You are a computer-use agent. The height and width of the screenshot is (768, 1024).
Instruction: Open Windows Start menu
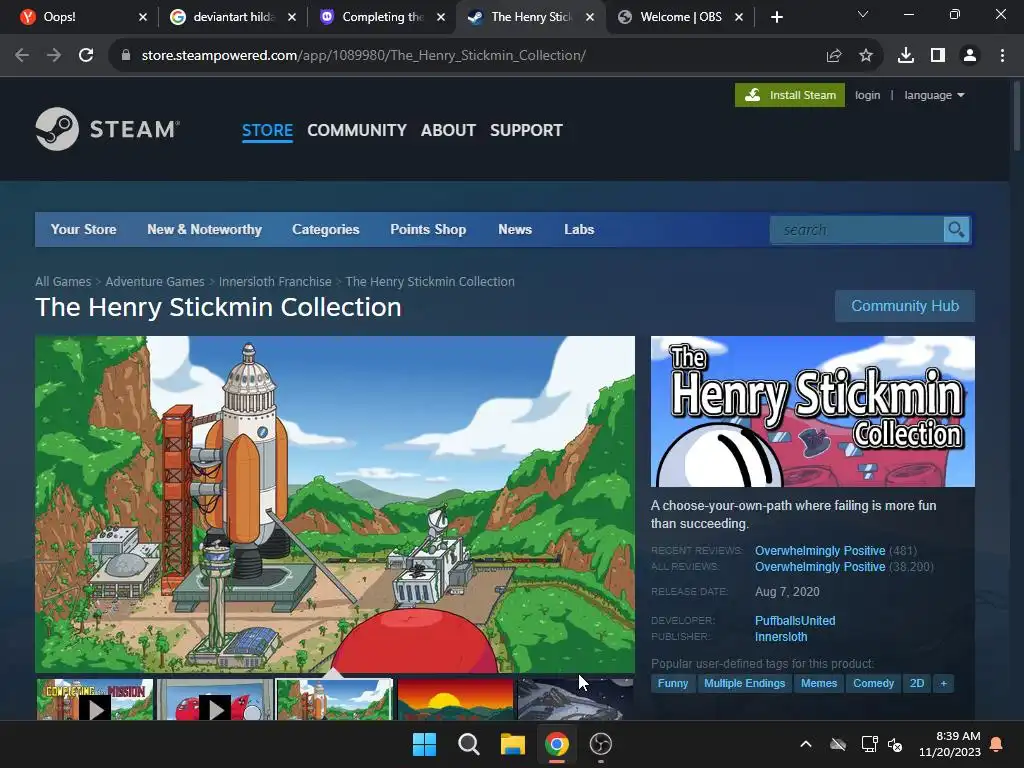pyautogui.click(x=424, y=744)
